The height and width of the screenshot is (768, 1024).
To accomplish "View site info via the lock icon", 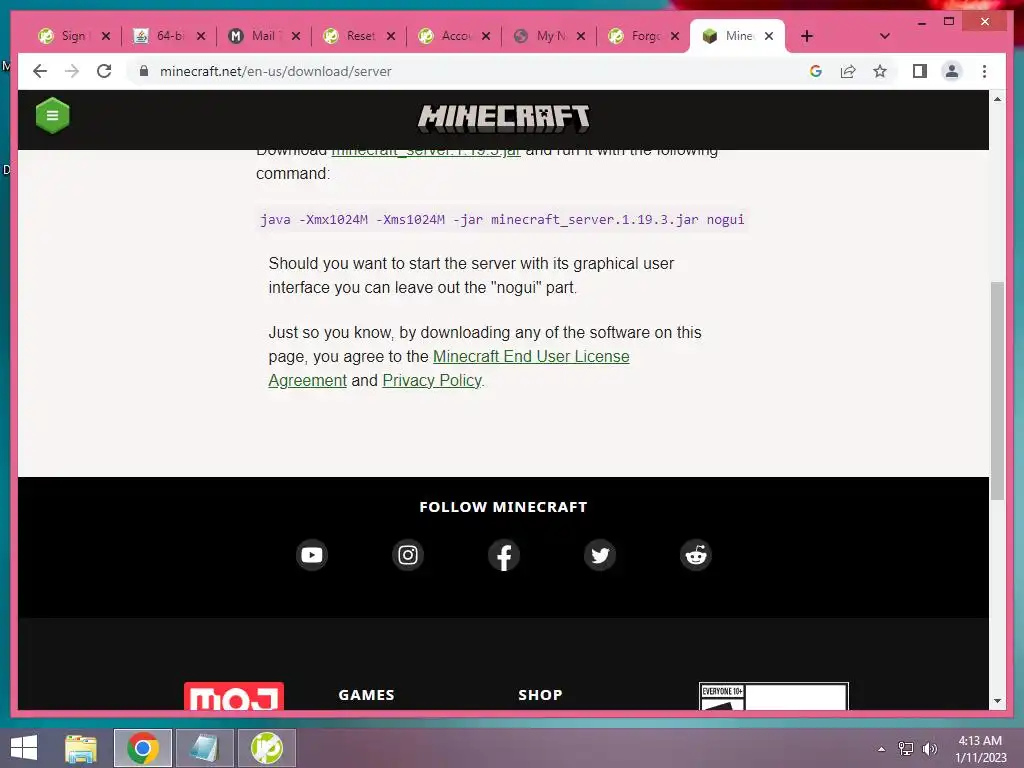I will click(x=144, y=71).
